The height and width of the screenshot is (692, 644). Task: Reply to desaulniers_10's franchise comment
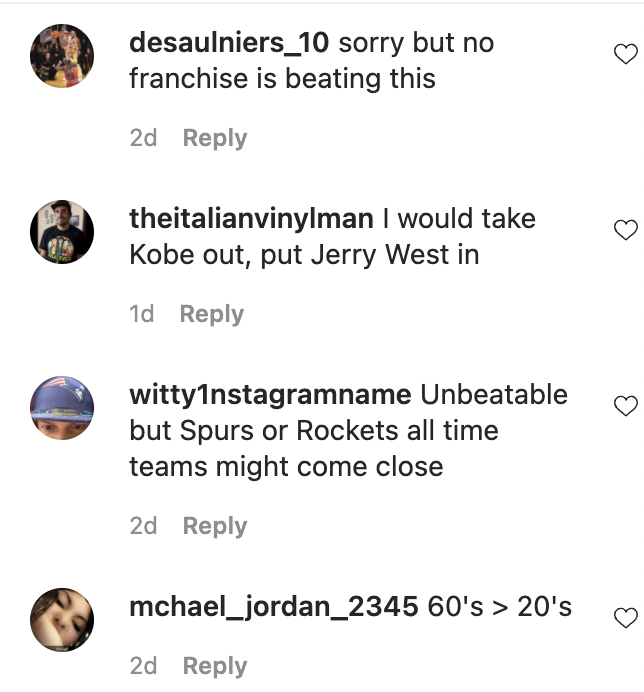pyautogui.click(x=214, y=138)
